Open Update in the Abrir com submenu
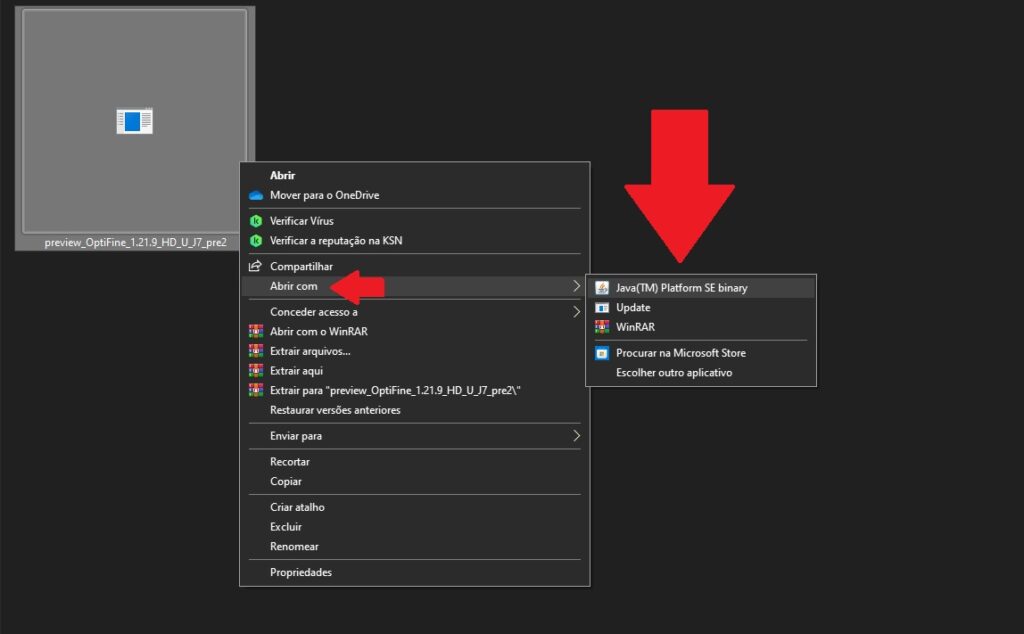Screen dimensions: 1024x634 click(633, 308)
